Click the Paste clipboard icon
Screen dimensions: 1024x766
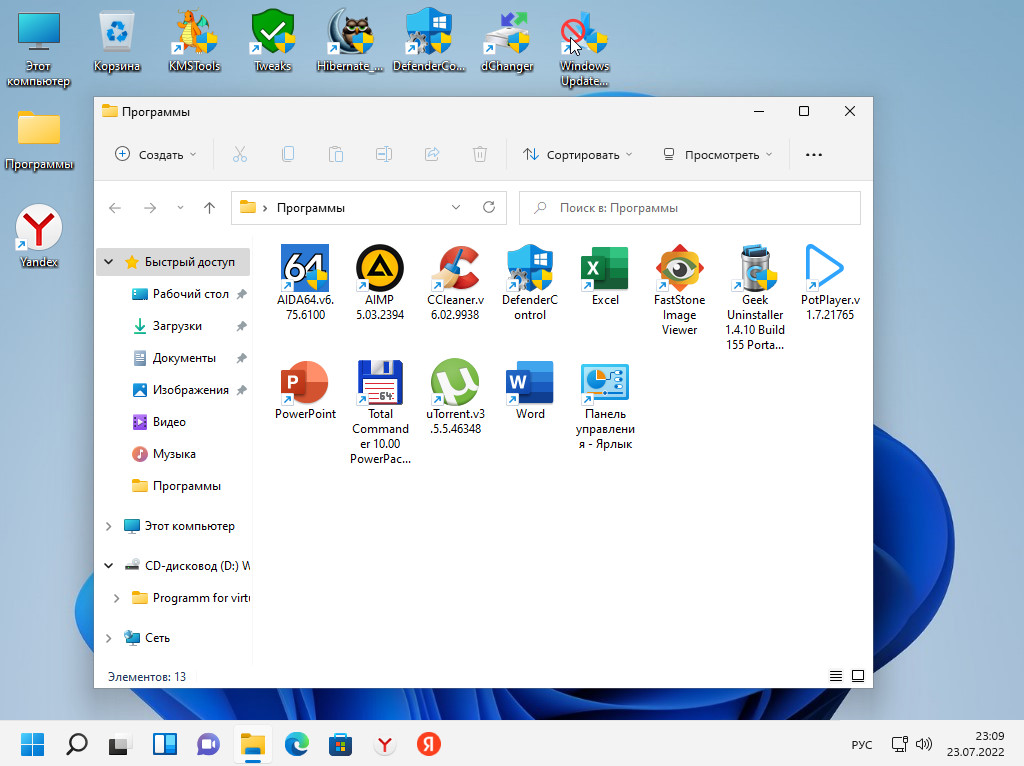(x=336, y=155)
